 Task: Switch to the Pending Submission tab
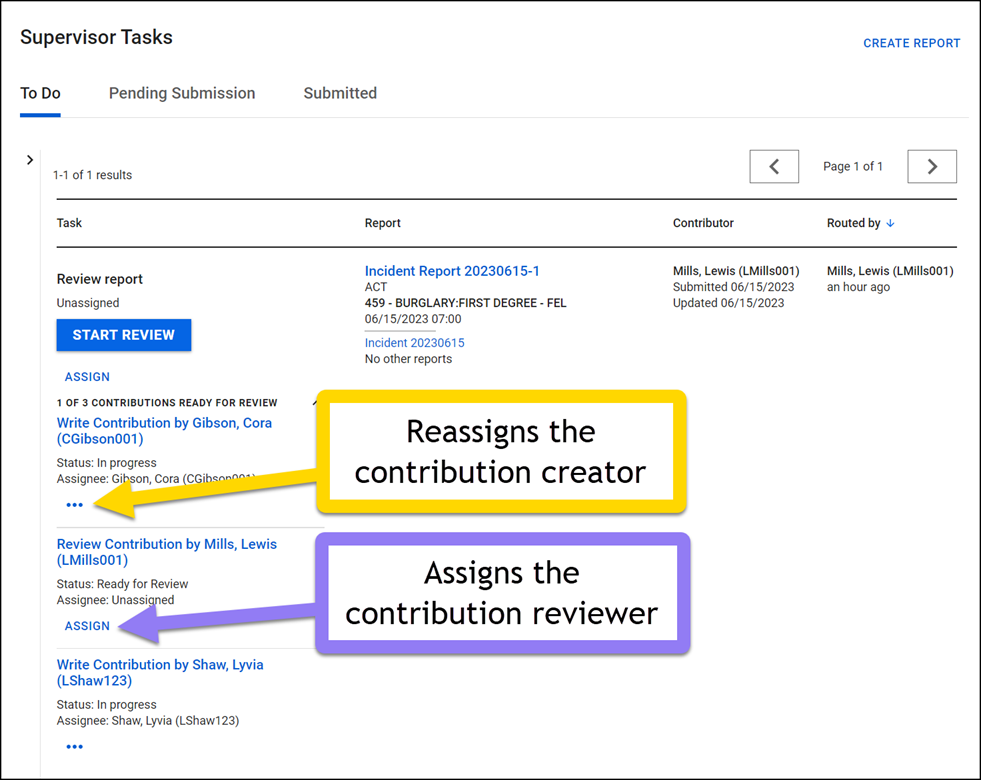tap(181, 93)
